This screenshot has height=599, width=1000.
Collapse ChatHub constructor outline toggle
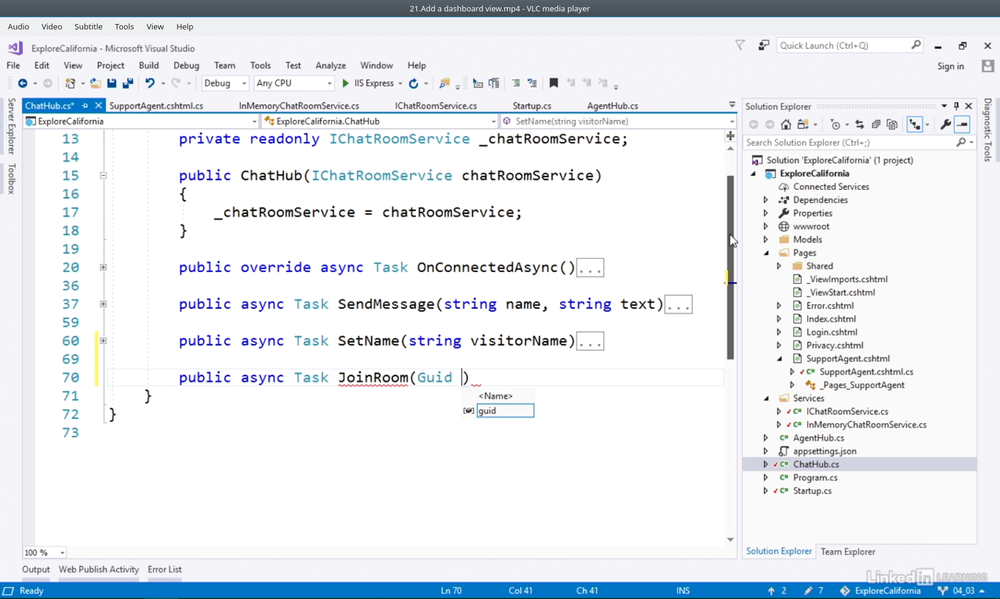(x=103, y=175)
